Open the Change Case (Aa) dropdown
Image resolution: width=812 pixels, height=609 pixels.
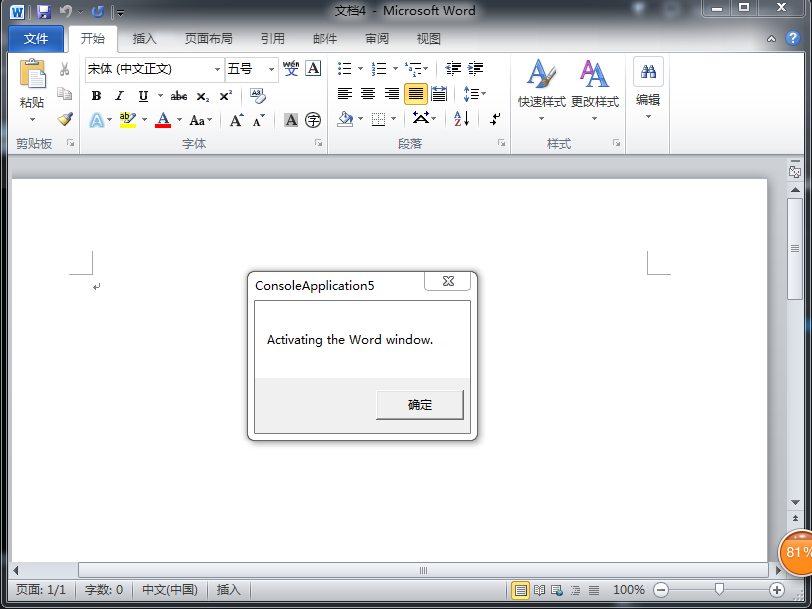[200, 120]
